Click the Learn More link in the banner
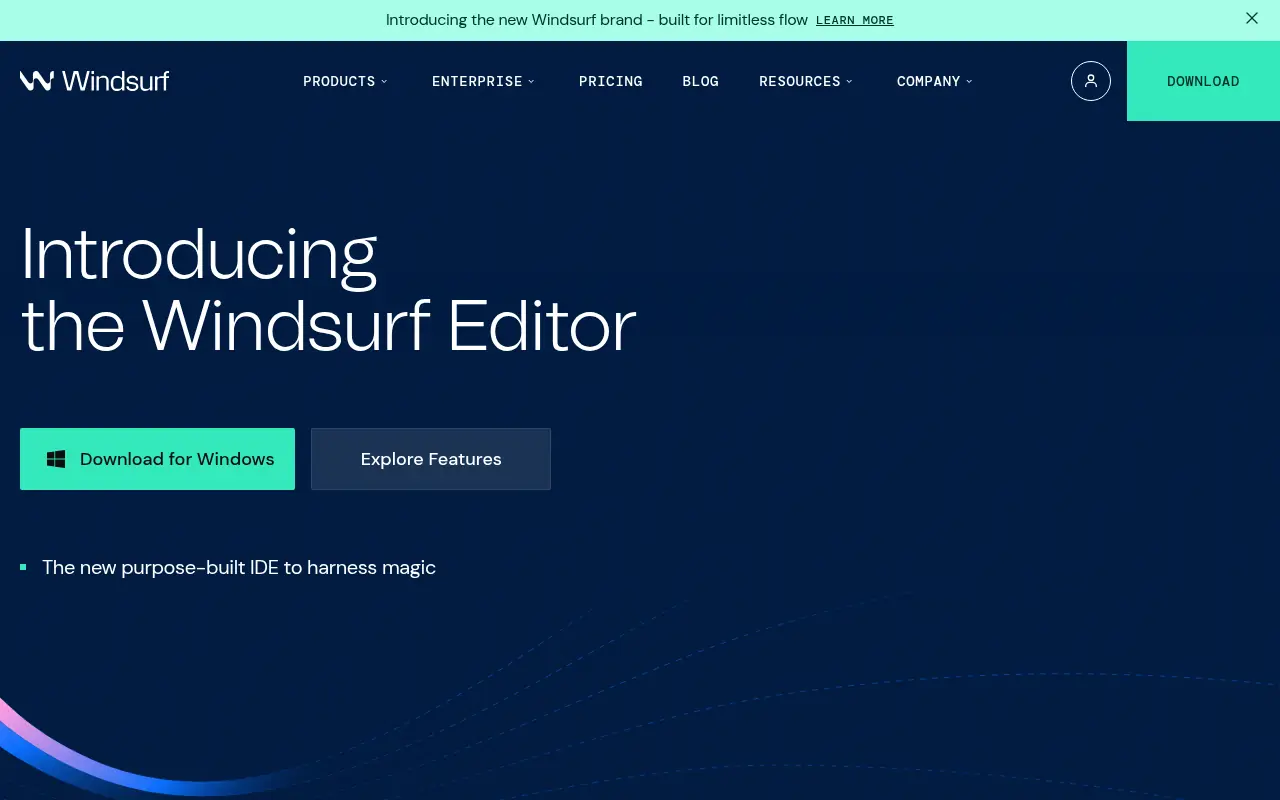1280x800 pixels. pos(854,21)
